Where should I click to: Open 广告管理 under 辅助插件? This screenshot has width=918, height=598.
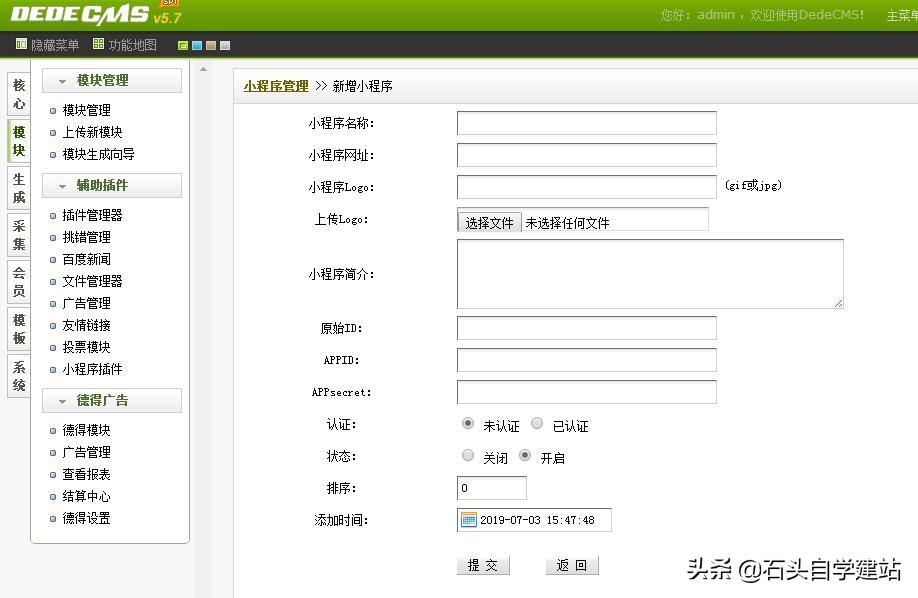tap(86, 303)
